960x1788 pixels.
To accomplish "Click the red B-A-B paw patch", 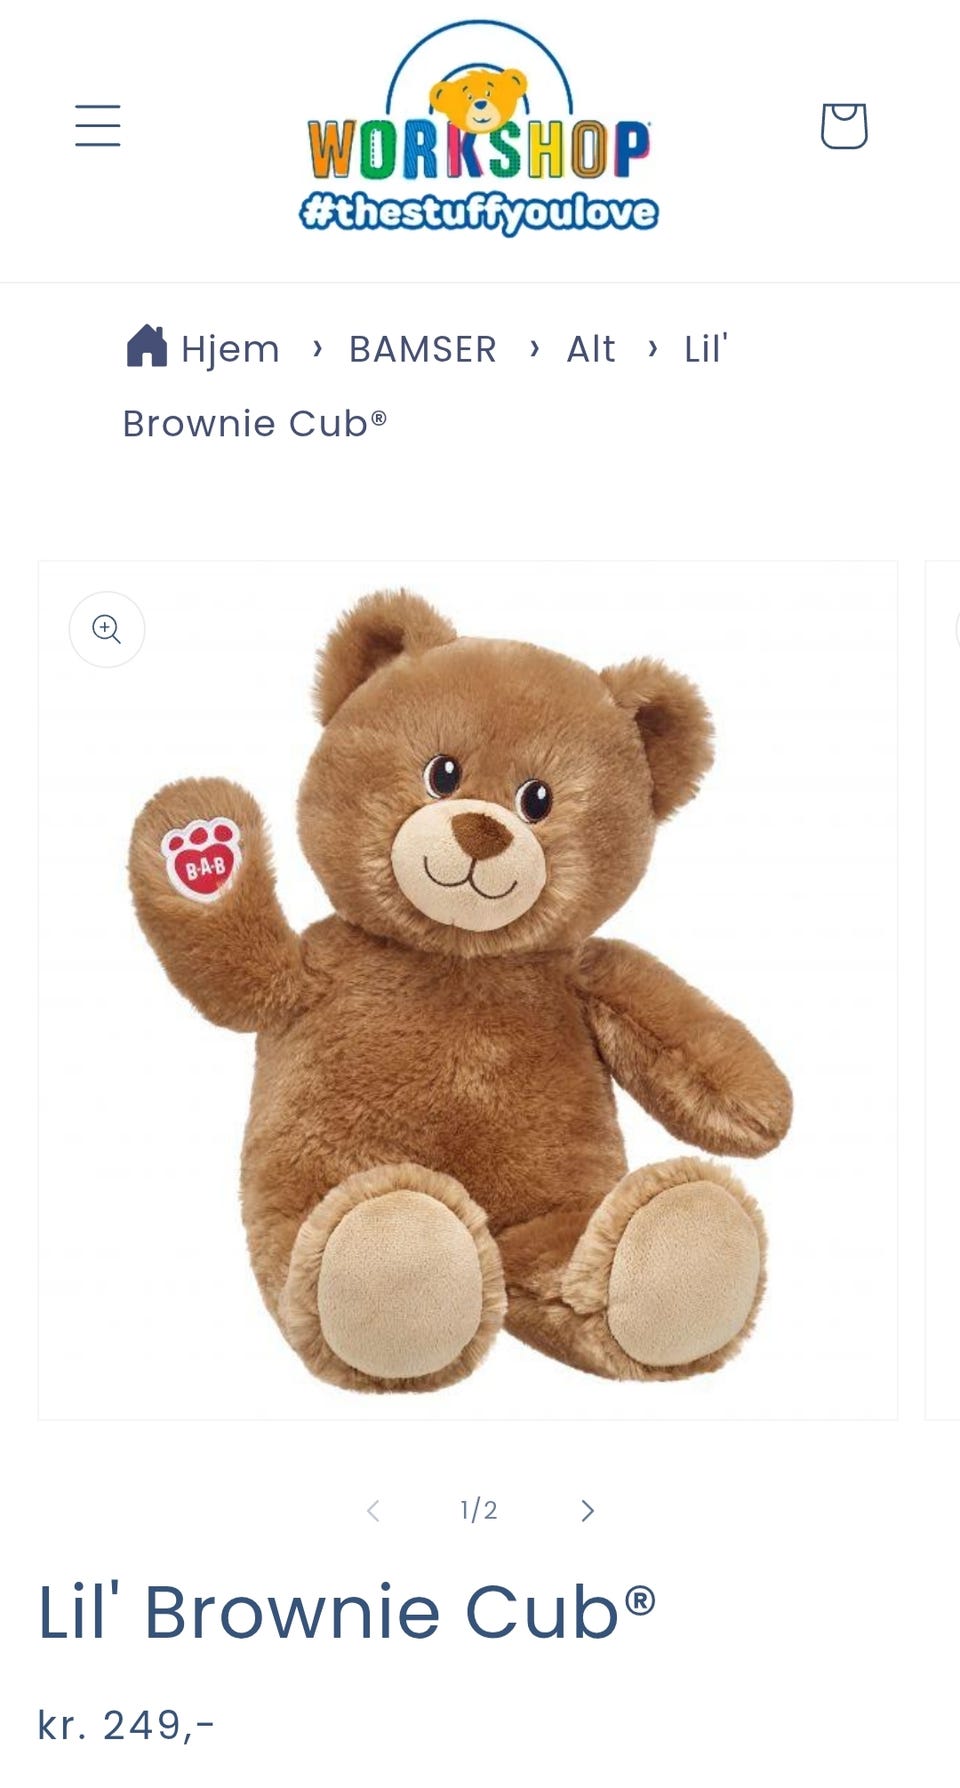I will click(x=202, y=860).
